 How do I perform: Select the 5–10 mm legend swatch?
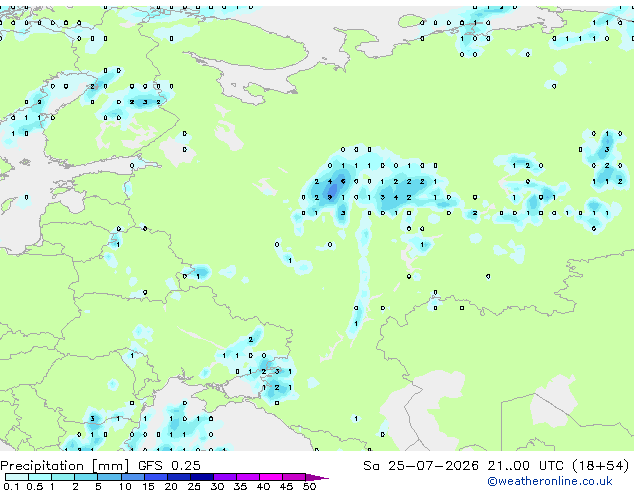pyautogui.click(x=109, y=477)
